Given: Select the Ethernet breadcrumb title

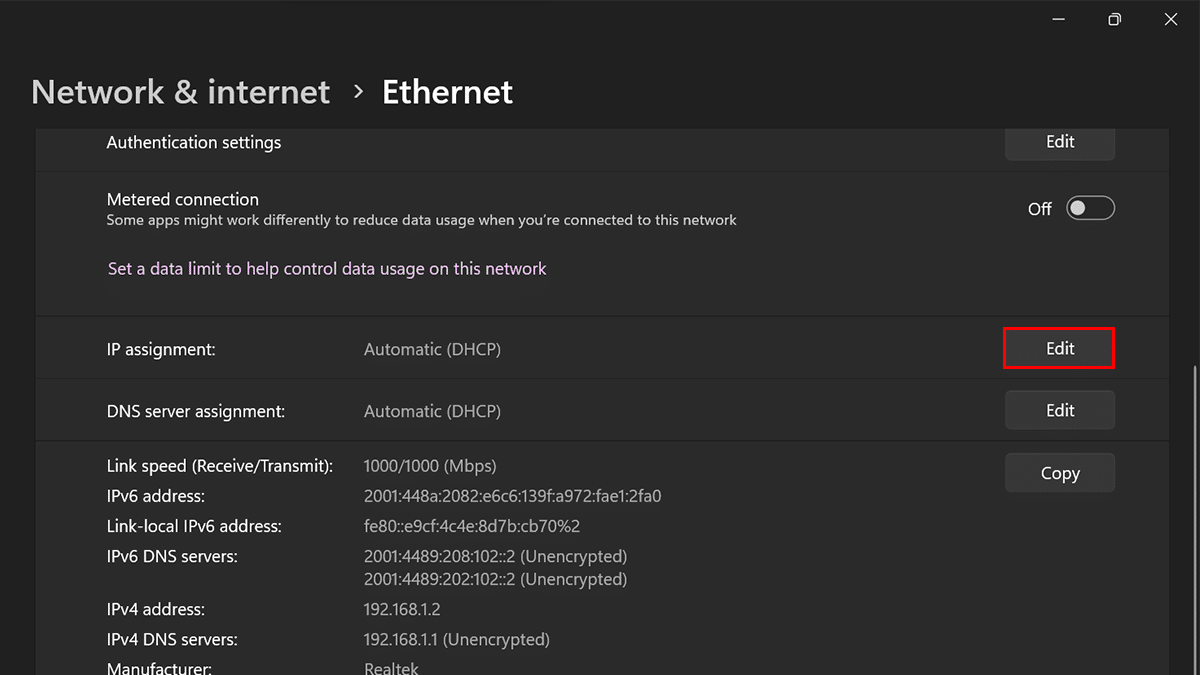Looking at the screenshot, I should point(447,91).
